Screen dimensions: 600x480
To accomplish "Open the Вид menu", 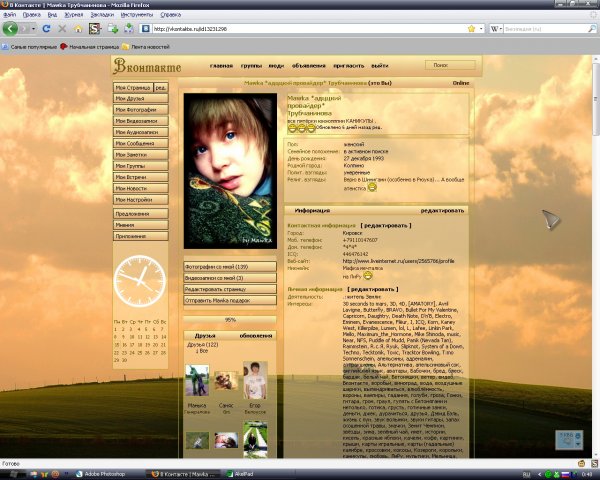I will [x=52, y=15].
